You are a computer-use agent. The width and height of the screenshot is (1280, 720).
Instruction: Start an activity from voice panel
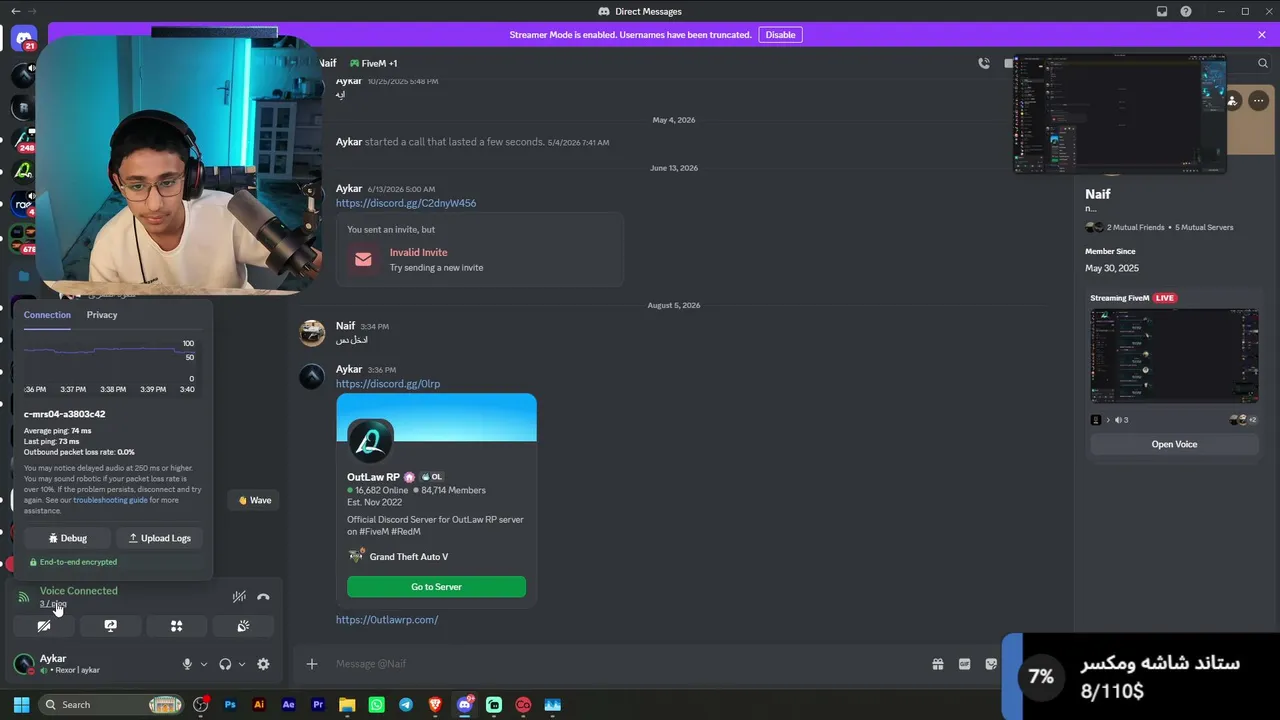176,626
